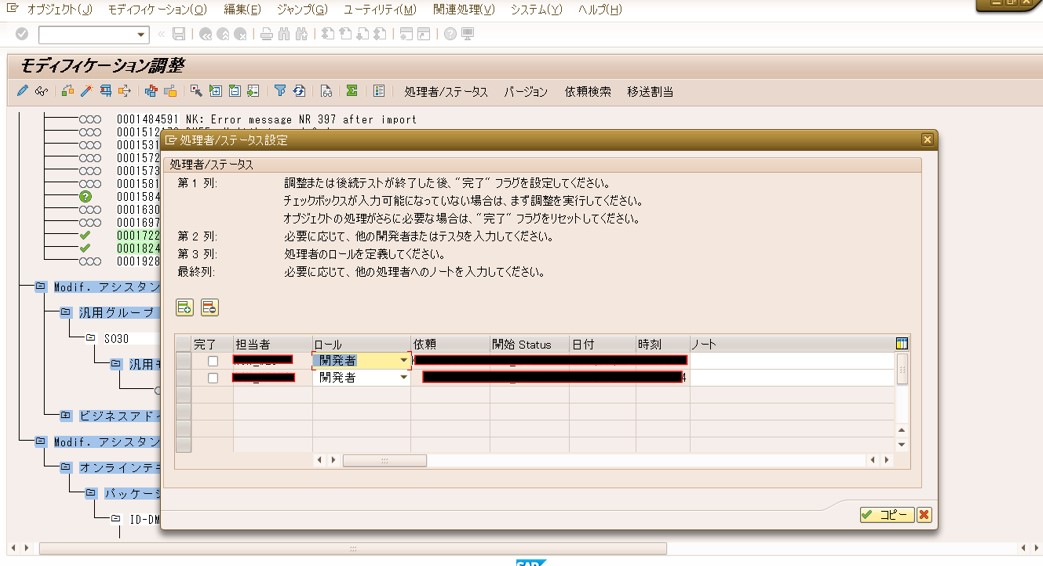Screen dimensions: 1043x566
Task: Click the filter funnel icon in toolbar
Action: click(280, 91)
